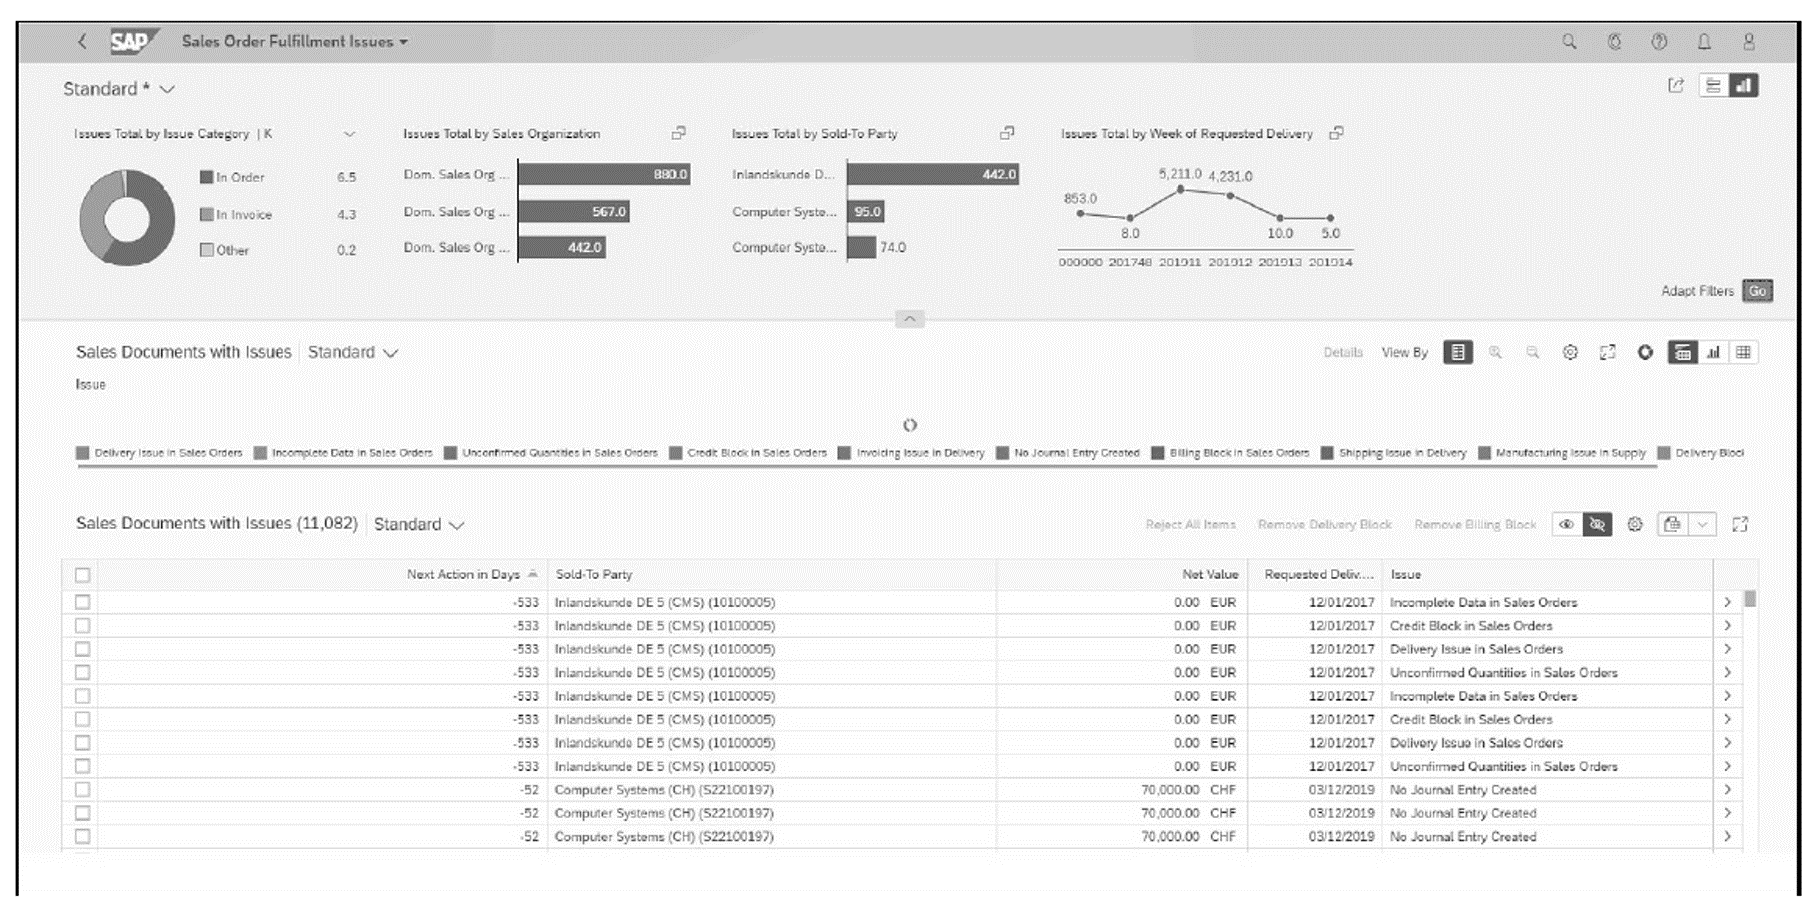This screenshot has width=1820, height=915.
Task: Check the select-all checkbox in table header
Action: click(81, 573)
